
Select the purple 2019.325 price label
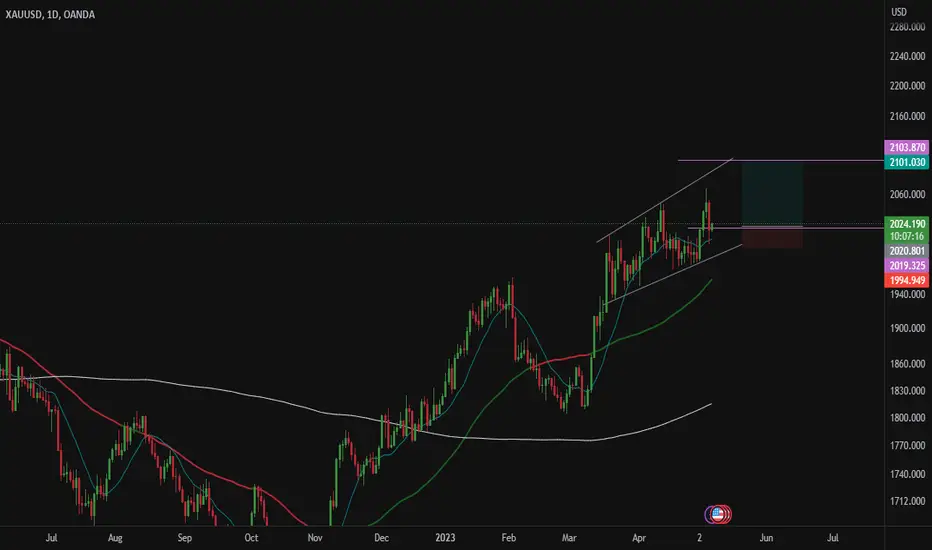(906, 266)
